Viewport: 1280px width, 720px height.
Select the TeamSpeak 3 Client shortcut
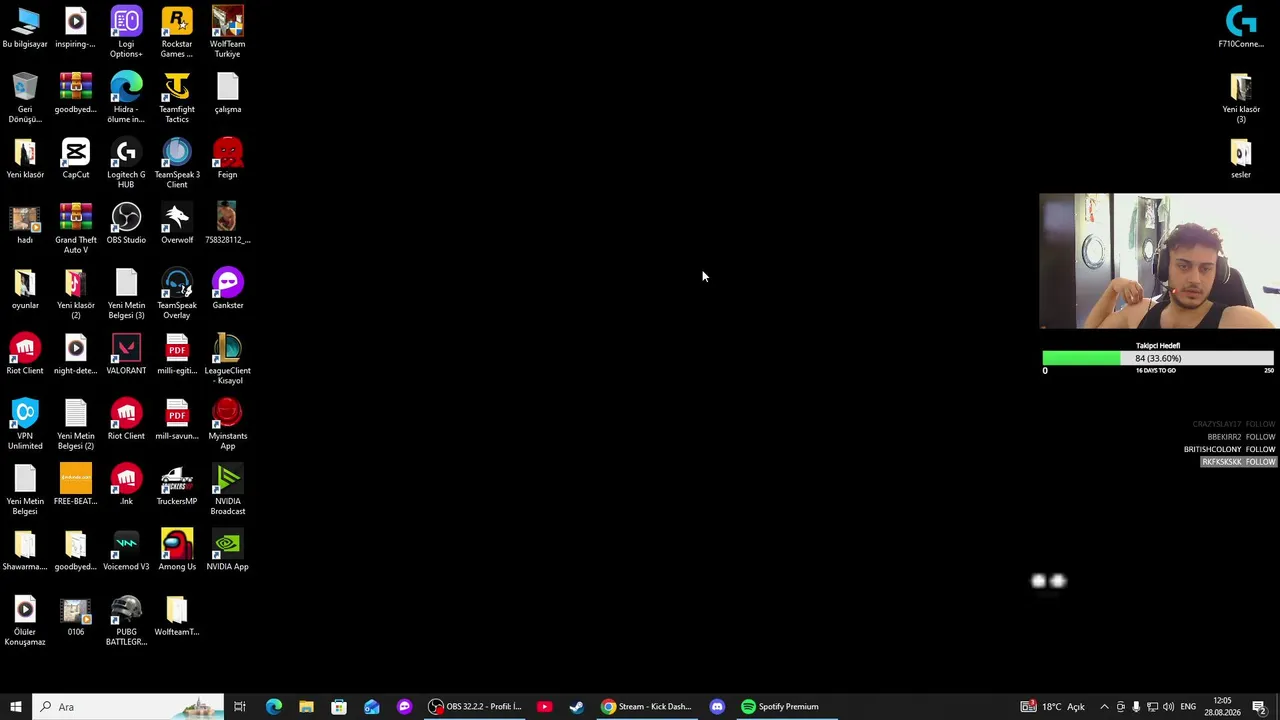pos(177,163)
